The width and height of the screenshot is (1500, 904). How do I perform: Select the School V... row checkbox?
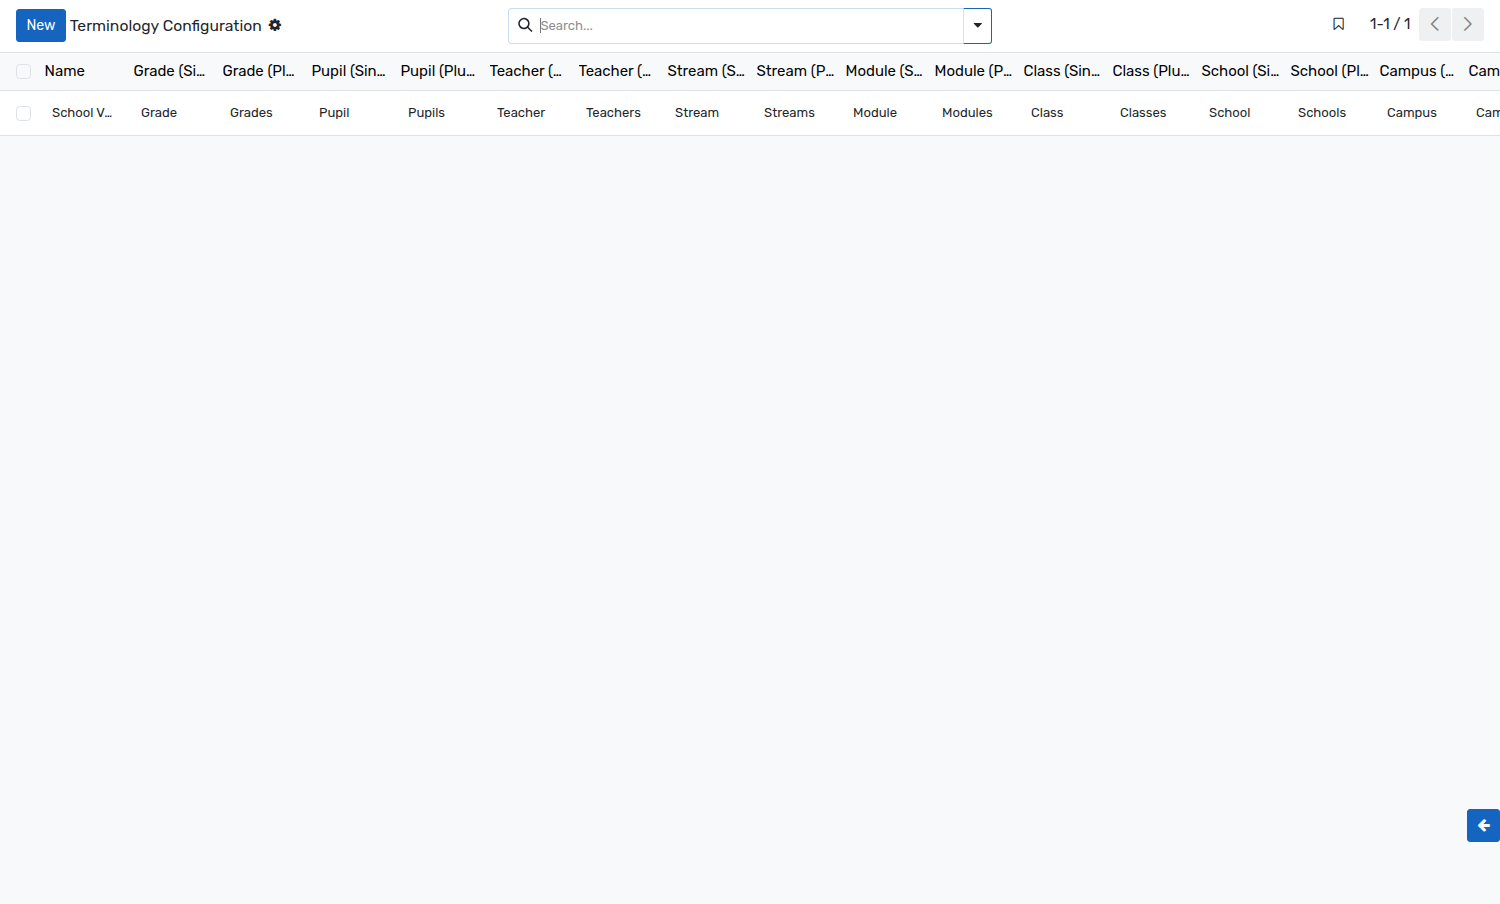(x=24, y=113)
